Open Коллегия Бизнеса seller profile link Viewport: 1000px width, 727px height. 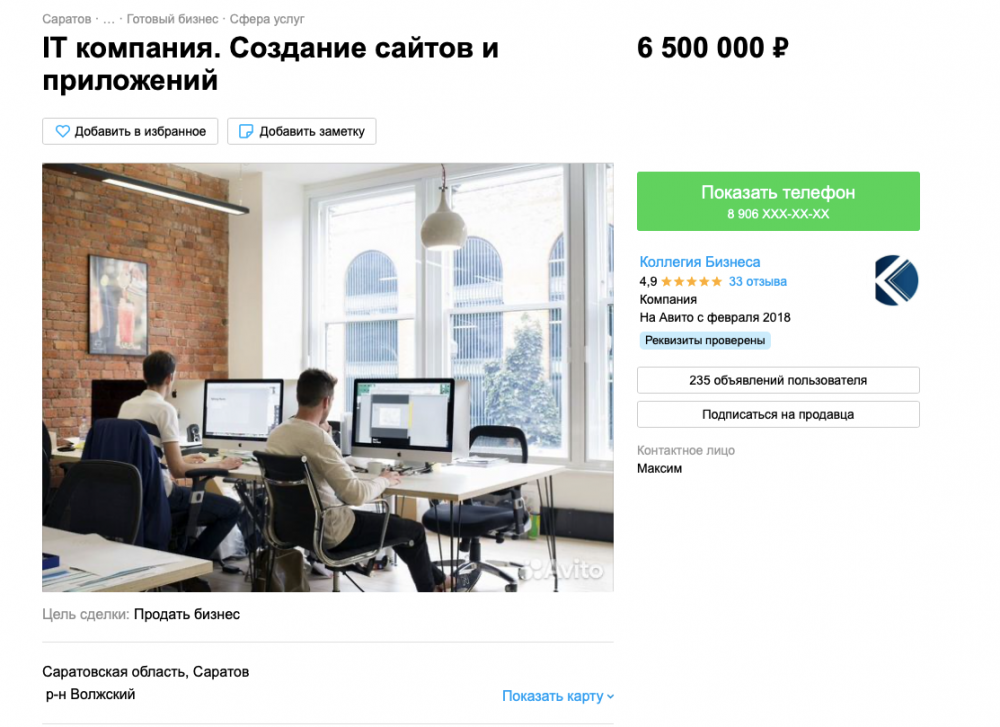700,262
